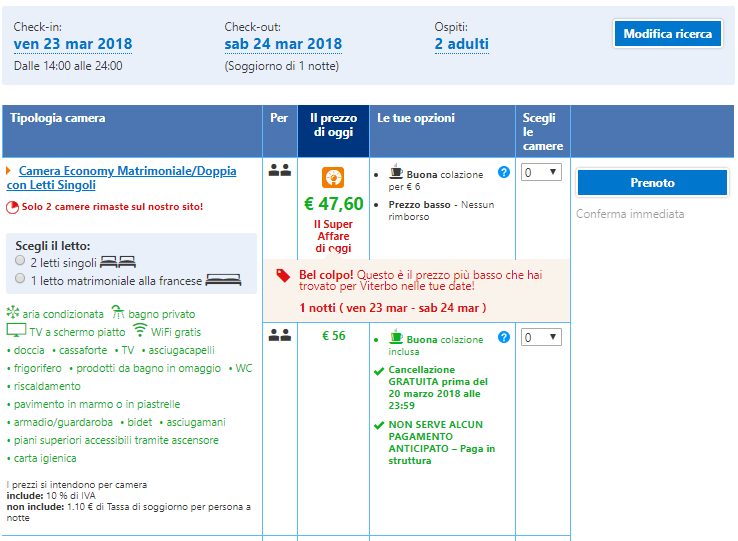Click the two-person occupancy icon beside €56

(280, 335)
